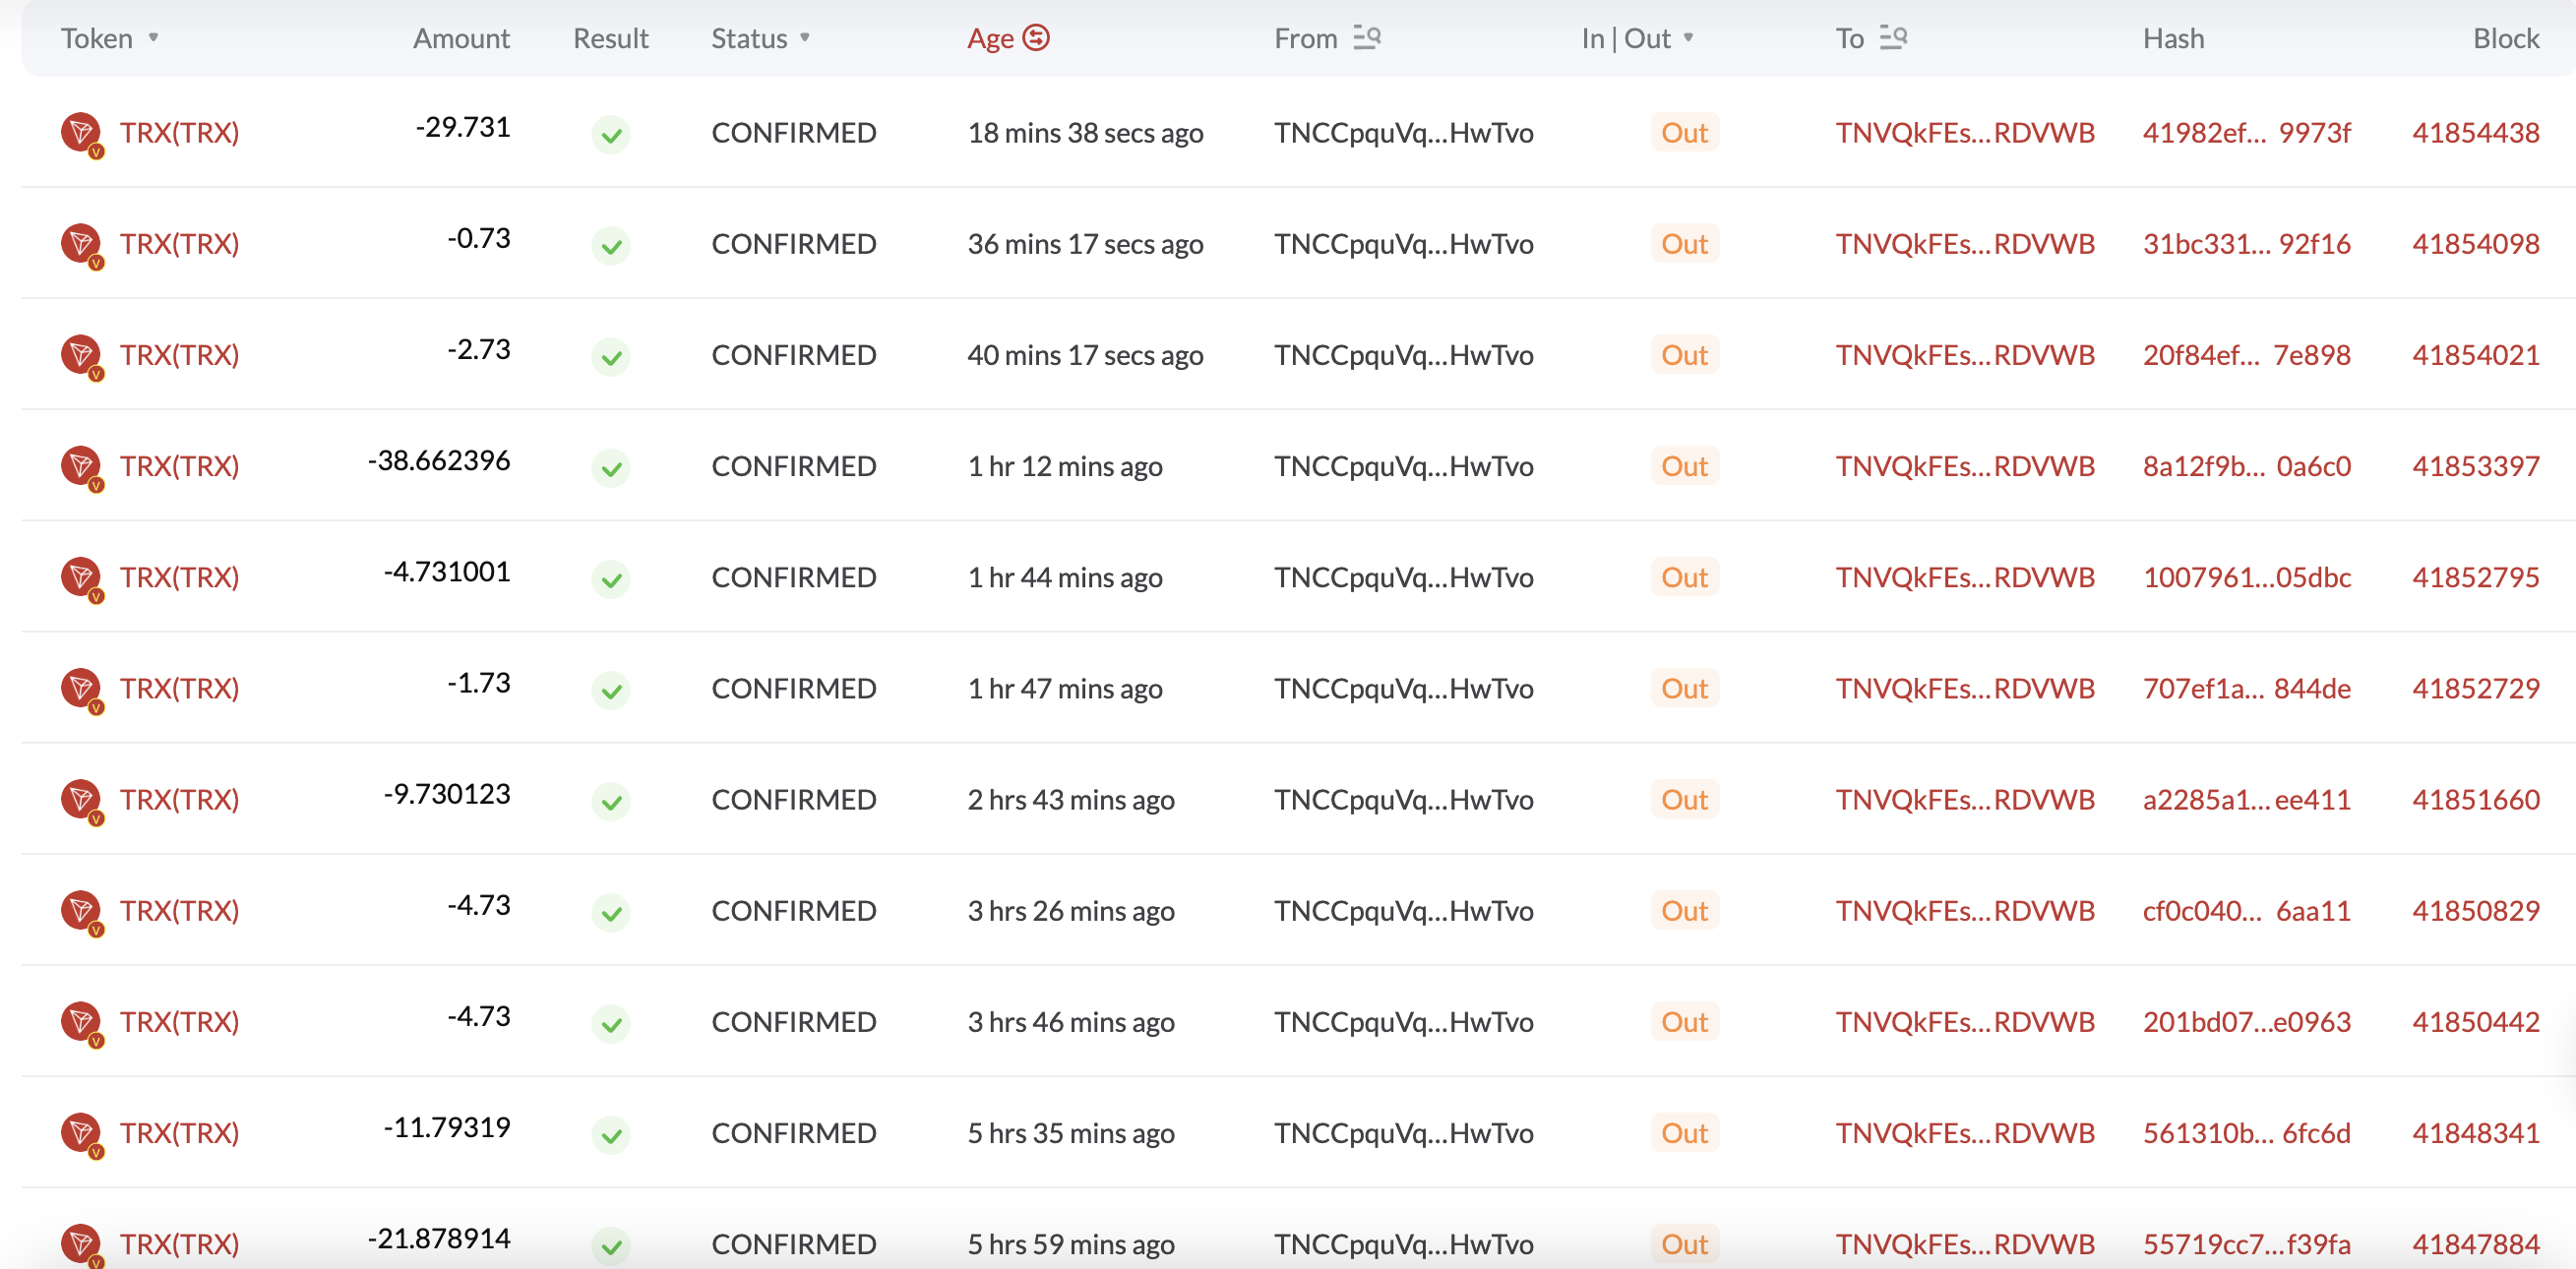Click TRX(TRX) token link in -4.731001 row
This screenshot has height=1269, width=2576.
click(180, 577)
